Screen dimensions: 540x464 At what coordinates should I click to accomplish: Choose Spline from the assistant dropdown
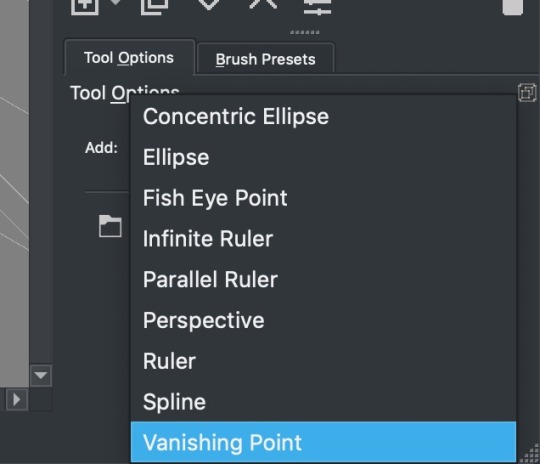tap(323, 402)
